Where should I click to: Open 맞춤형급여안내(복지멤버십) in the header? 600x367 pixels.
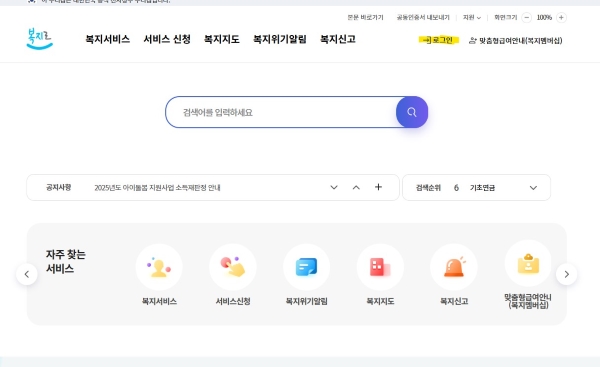515,41
